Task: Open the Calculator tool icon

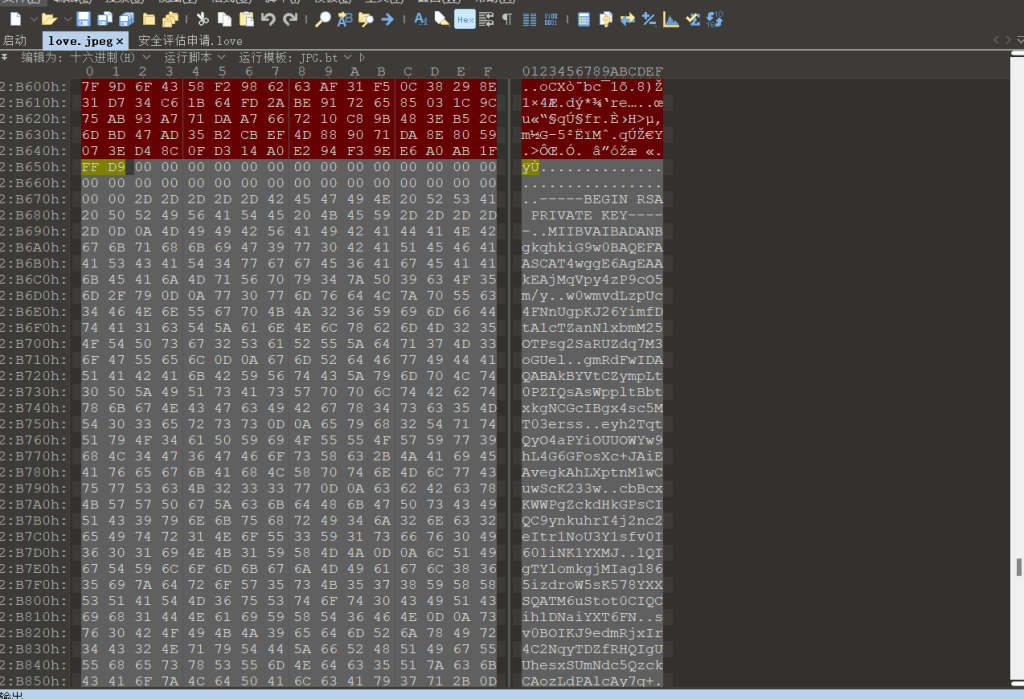Action: click(x=583, y=19)
